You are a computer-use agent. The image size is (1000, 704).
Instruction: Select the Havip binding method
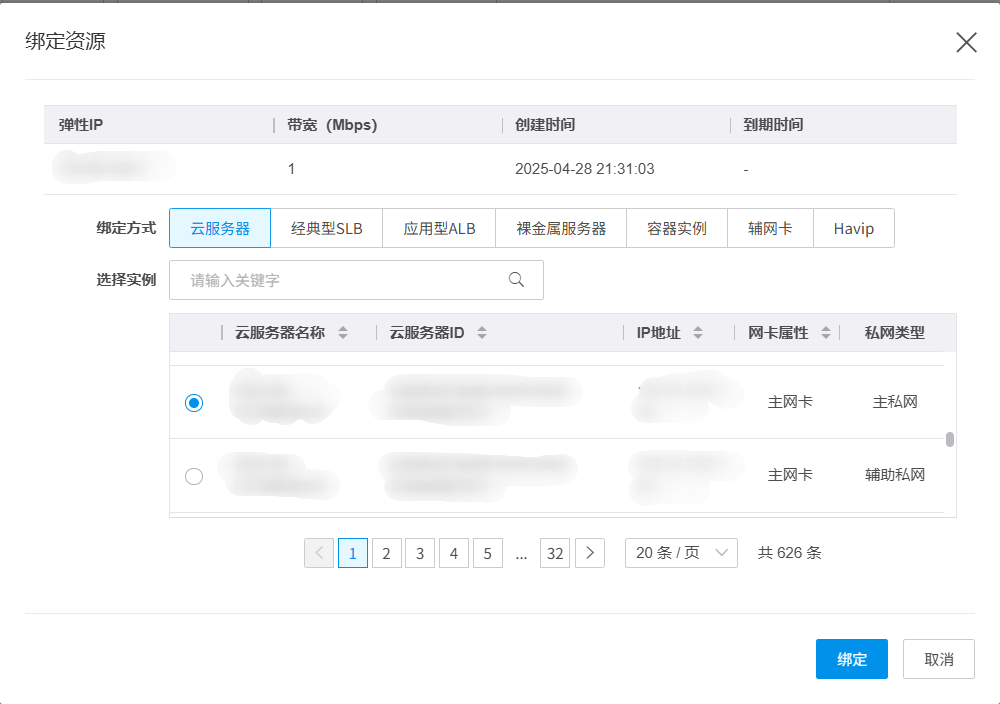(853, 228)
